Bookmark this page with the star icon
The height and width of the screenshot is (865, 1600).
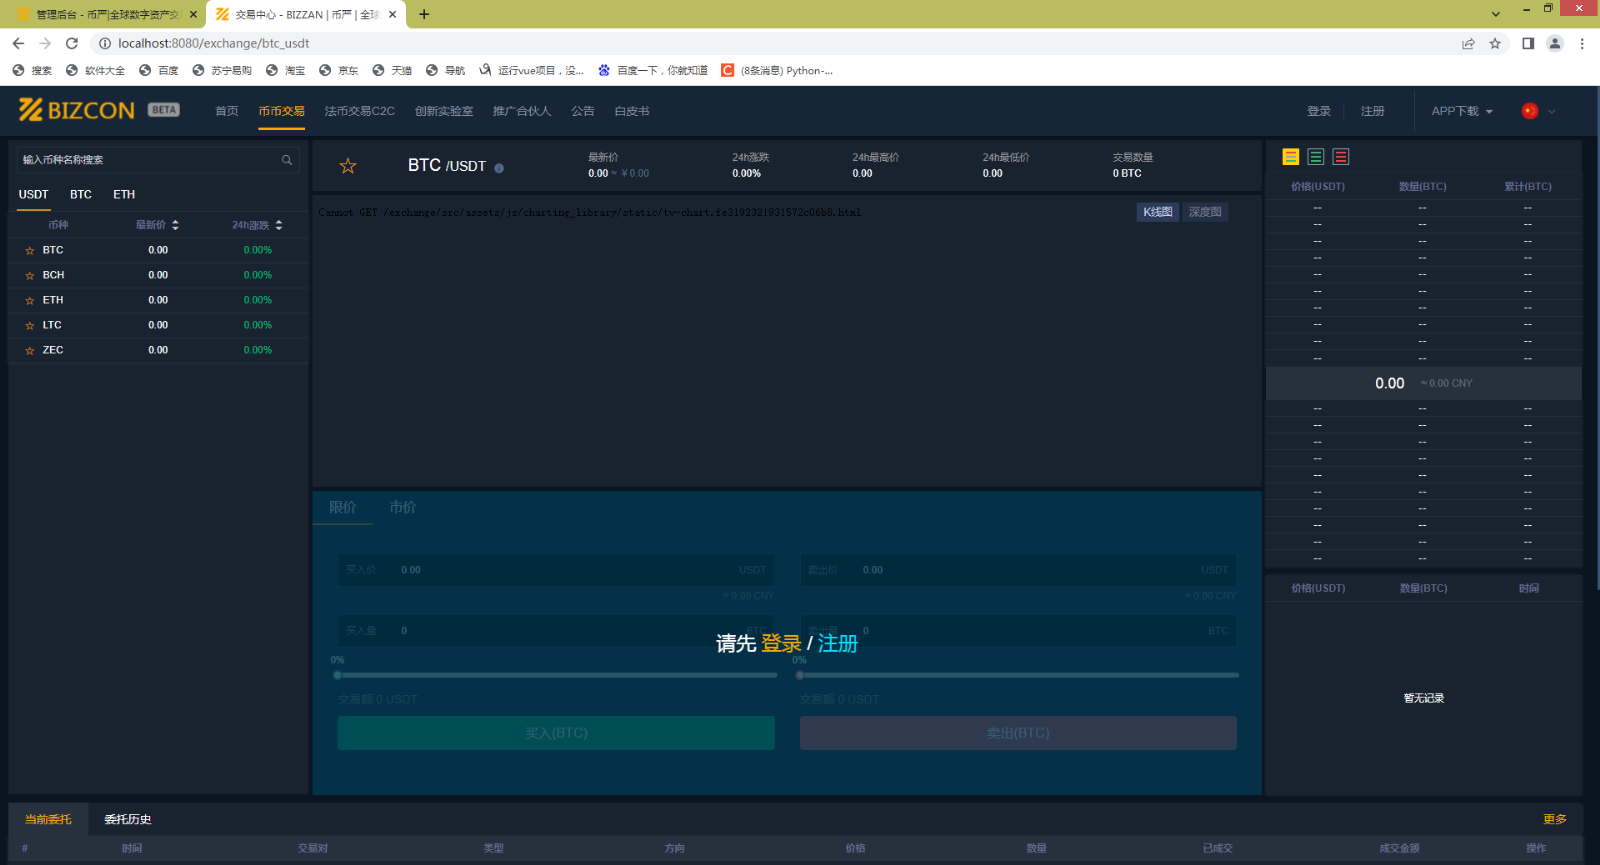point(1495,43)
